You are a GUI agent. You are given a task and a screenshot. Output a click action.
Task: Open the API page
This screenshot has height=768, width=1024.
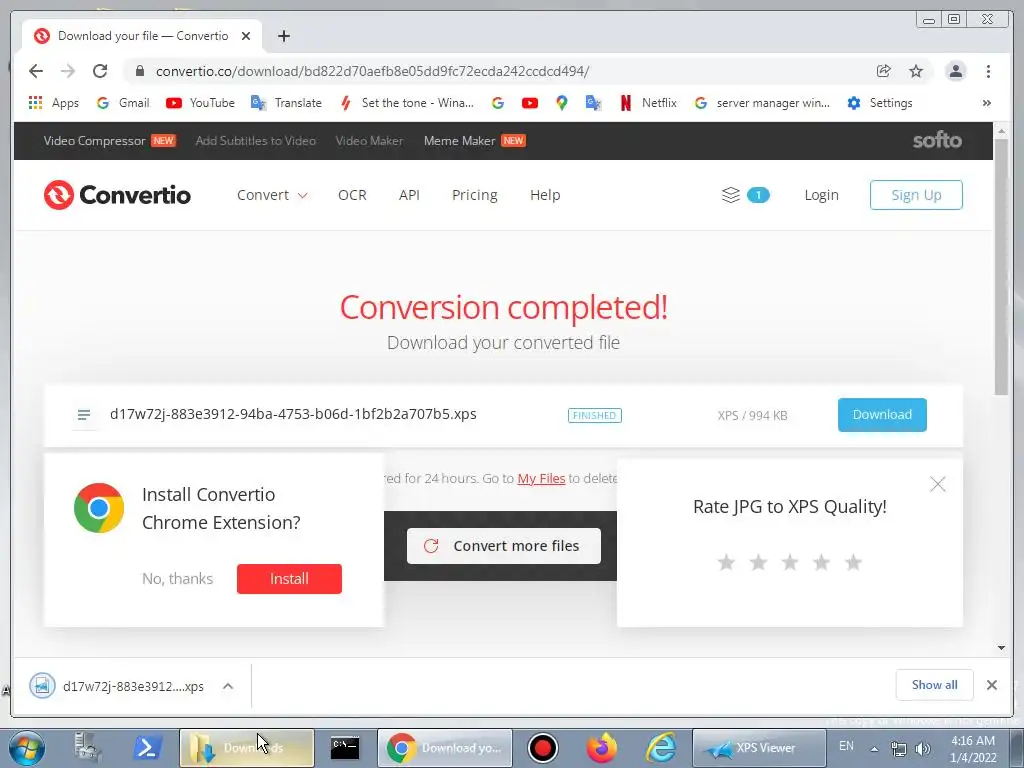(409, 195)
